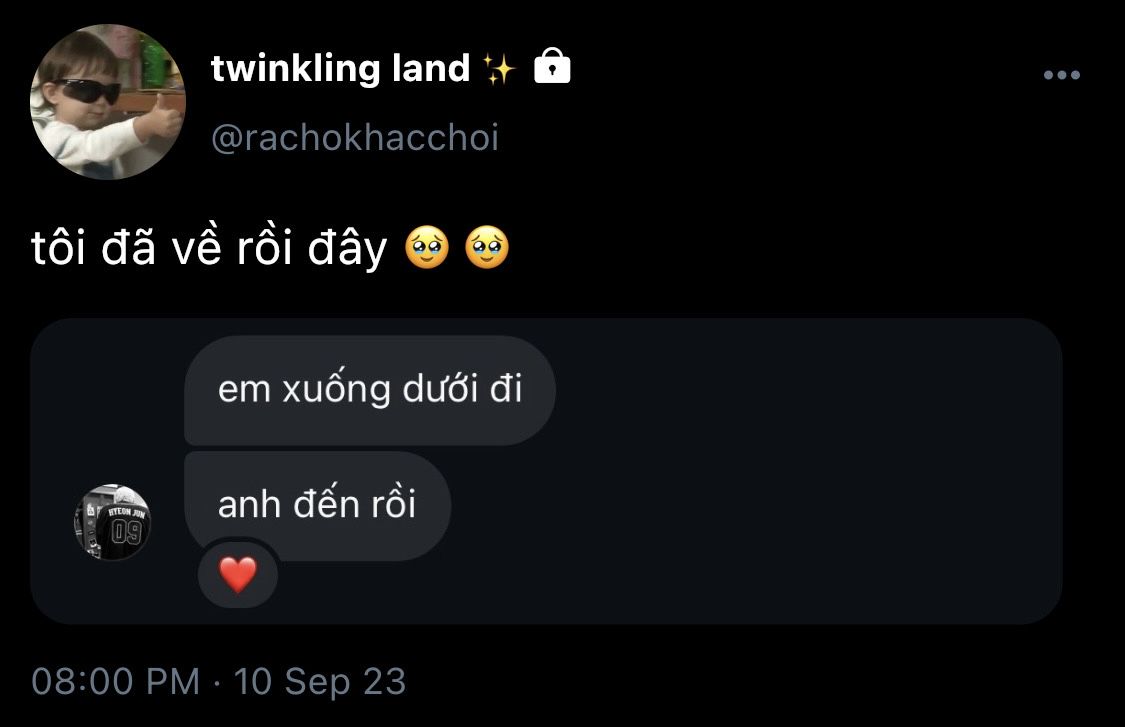Viewport: 1125px width, 727px height.
Task: Tap the red heart reaction
Action: (x=237, y=575)
